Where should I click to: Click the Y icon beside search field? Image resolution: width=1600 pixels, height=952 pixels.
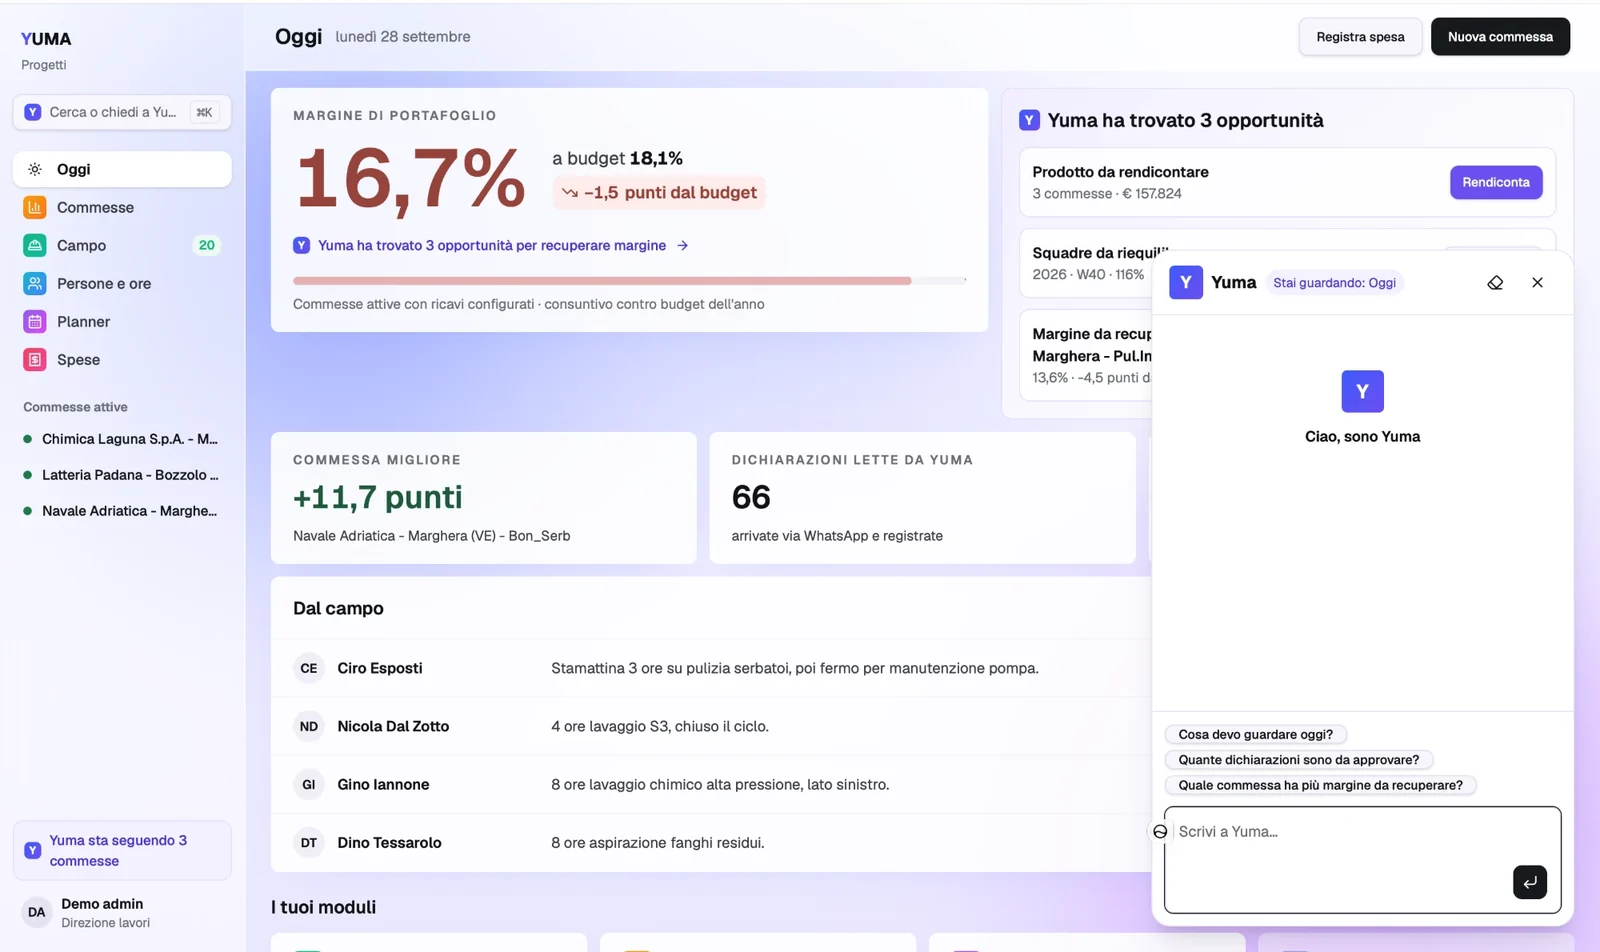click(x=33, y=112)
